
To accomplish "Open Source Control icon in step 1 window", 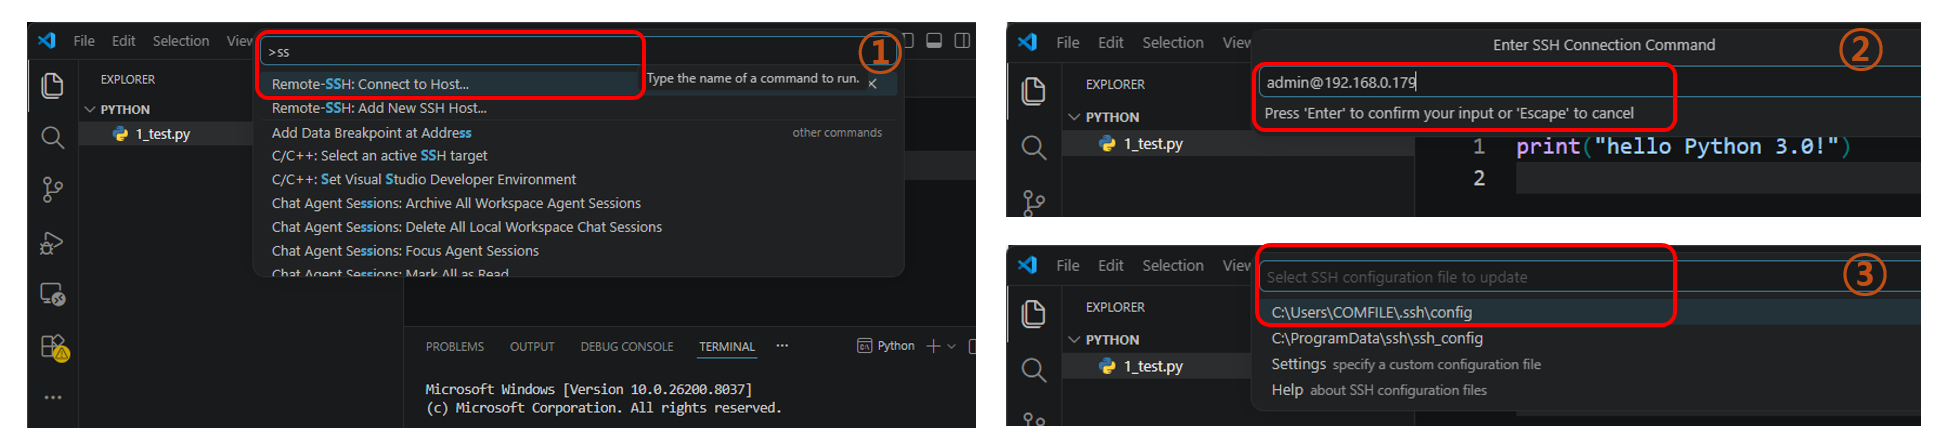I will tap(52, 190).
